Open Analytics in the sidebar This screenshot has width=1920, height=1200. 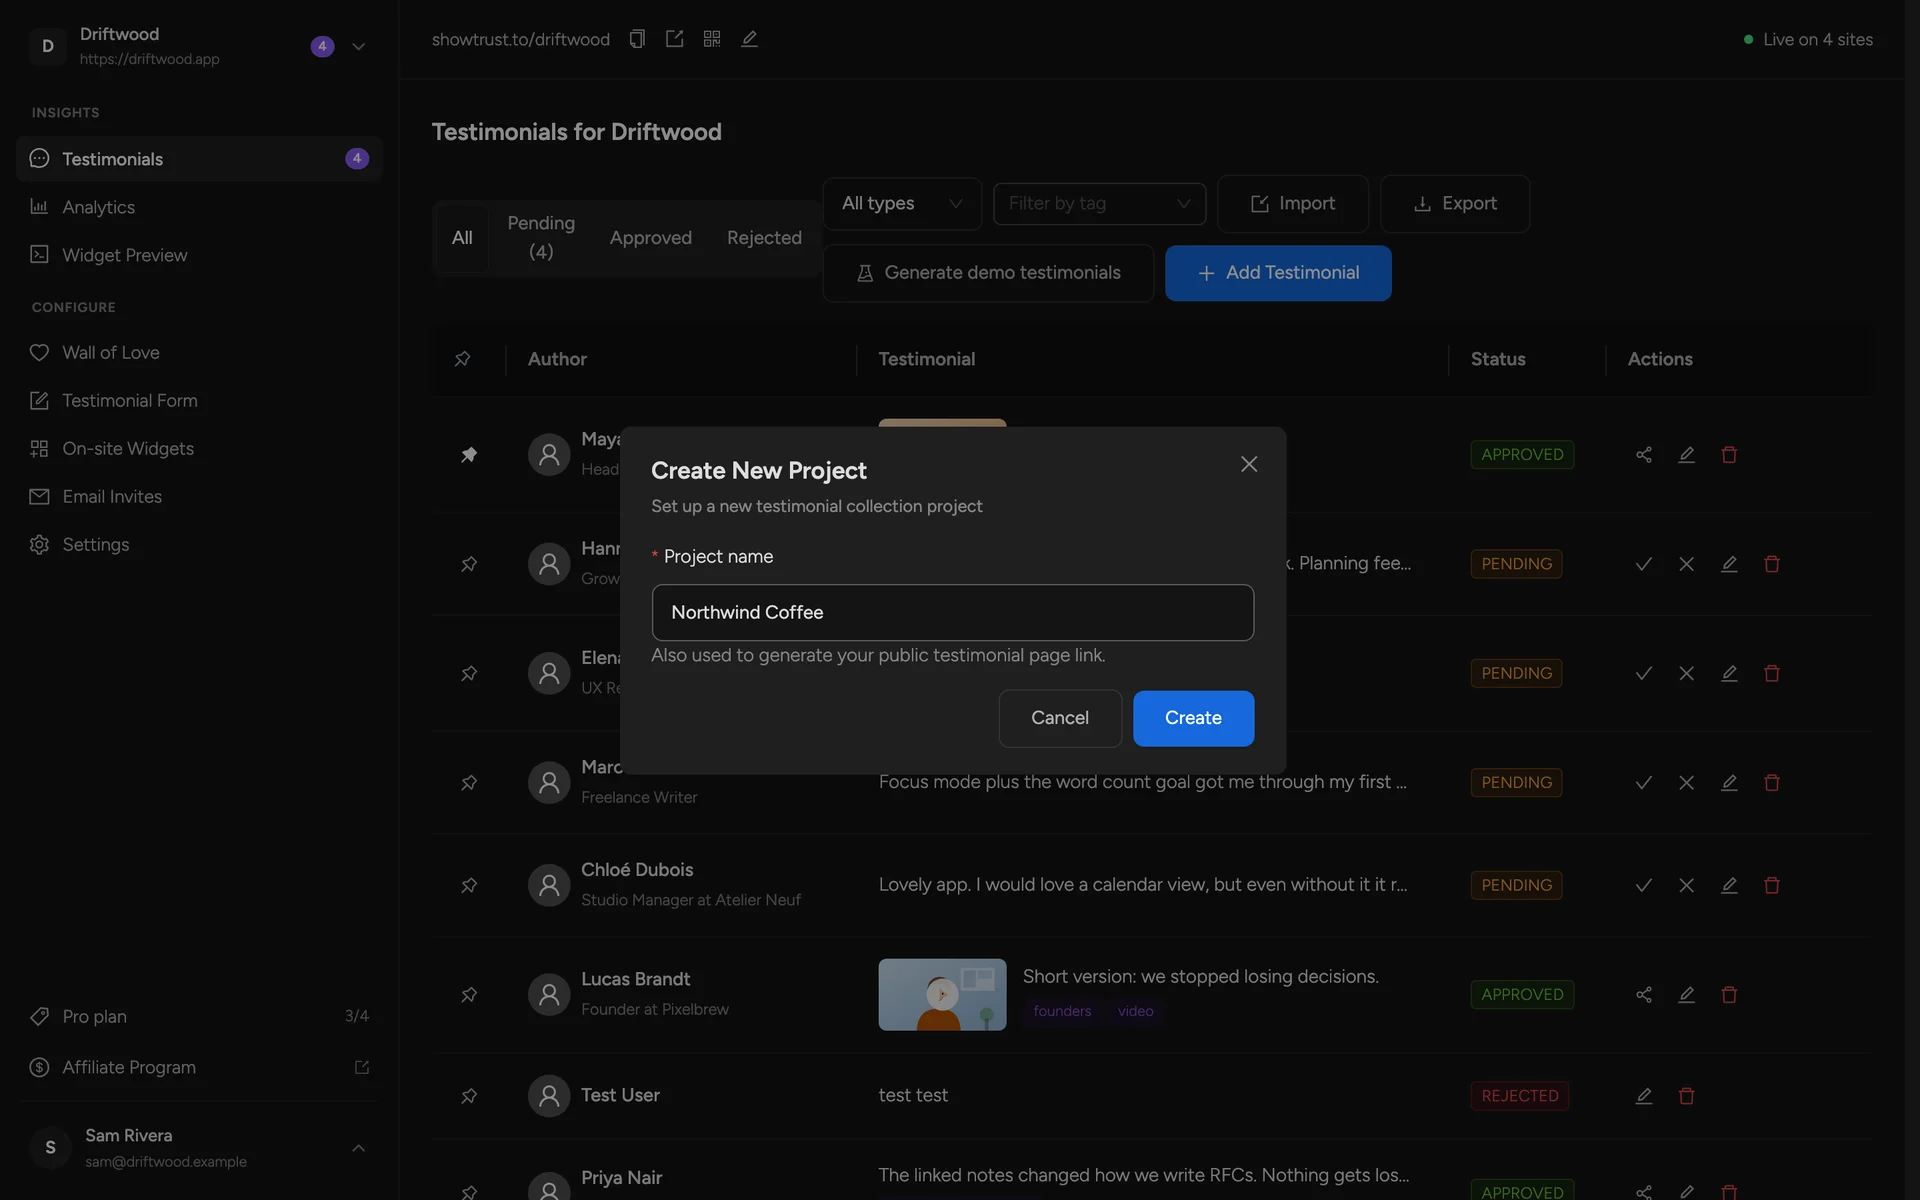point(199,207)
